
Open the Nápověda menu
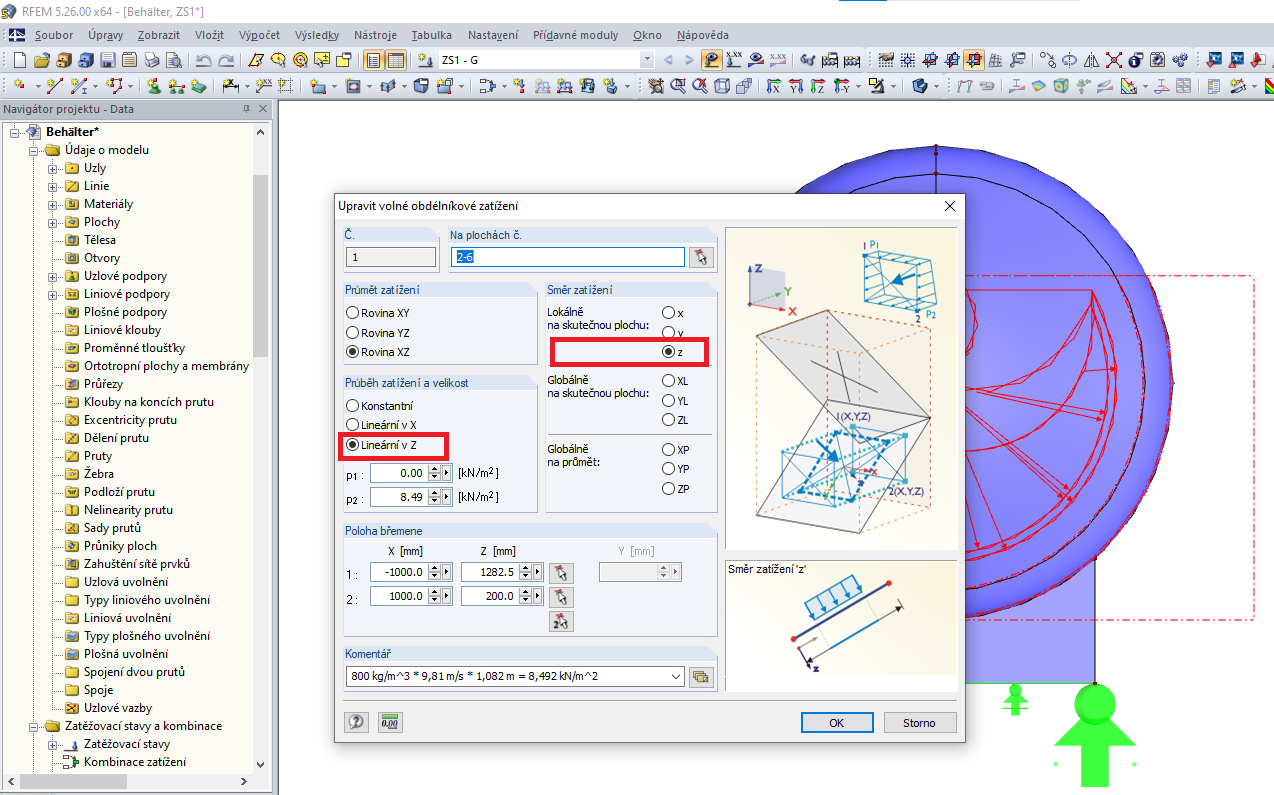point(703,35)
